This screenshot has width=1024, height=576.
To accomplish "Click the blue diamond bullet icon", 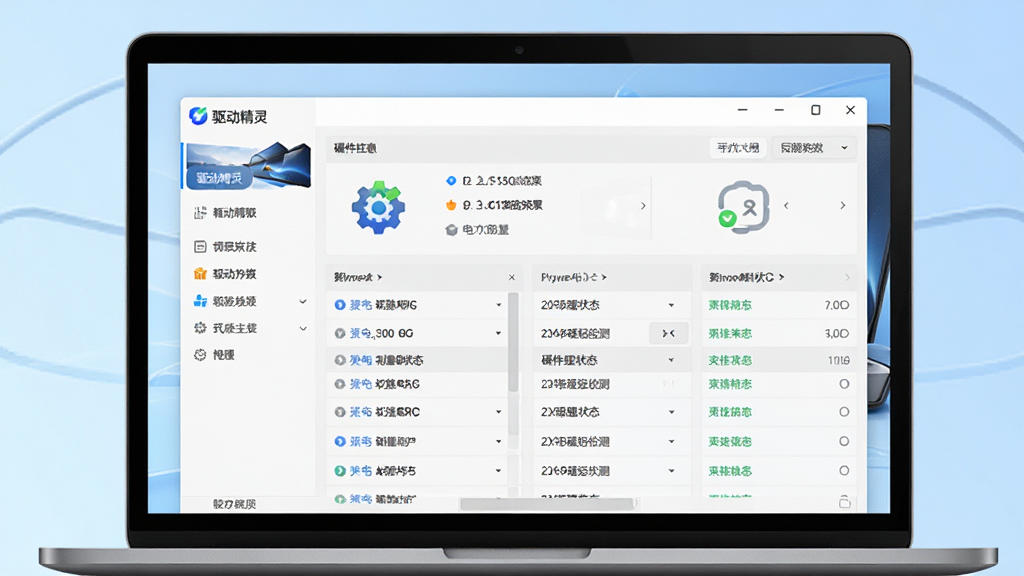I will [x=451, y=180].
